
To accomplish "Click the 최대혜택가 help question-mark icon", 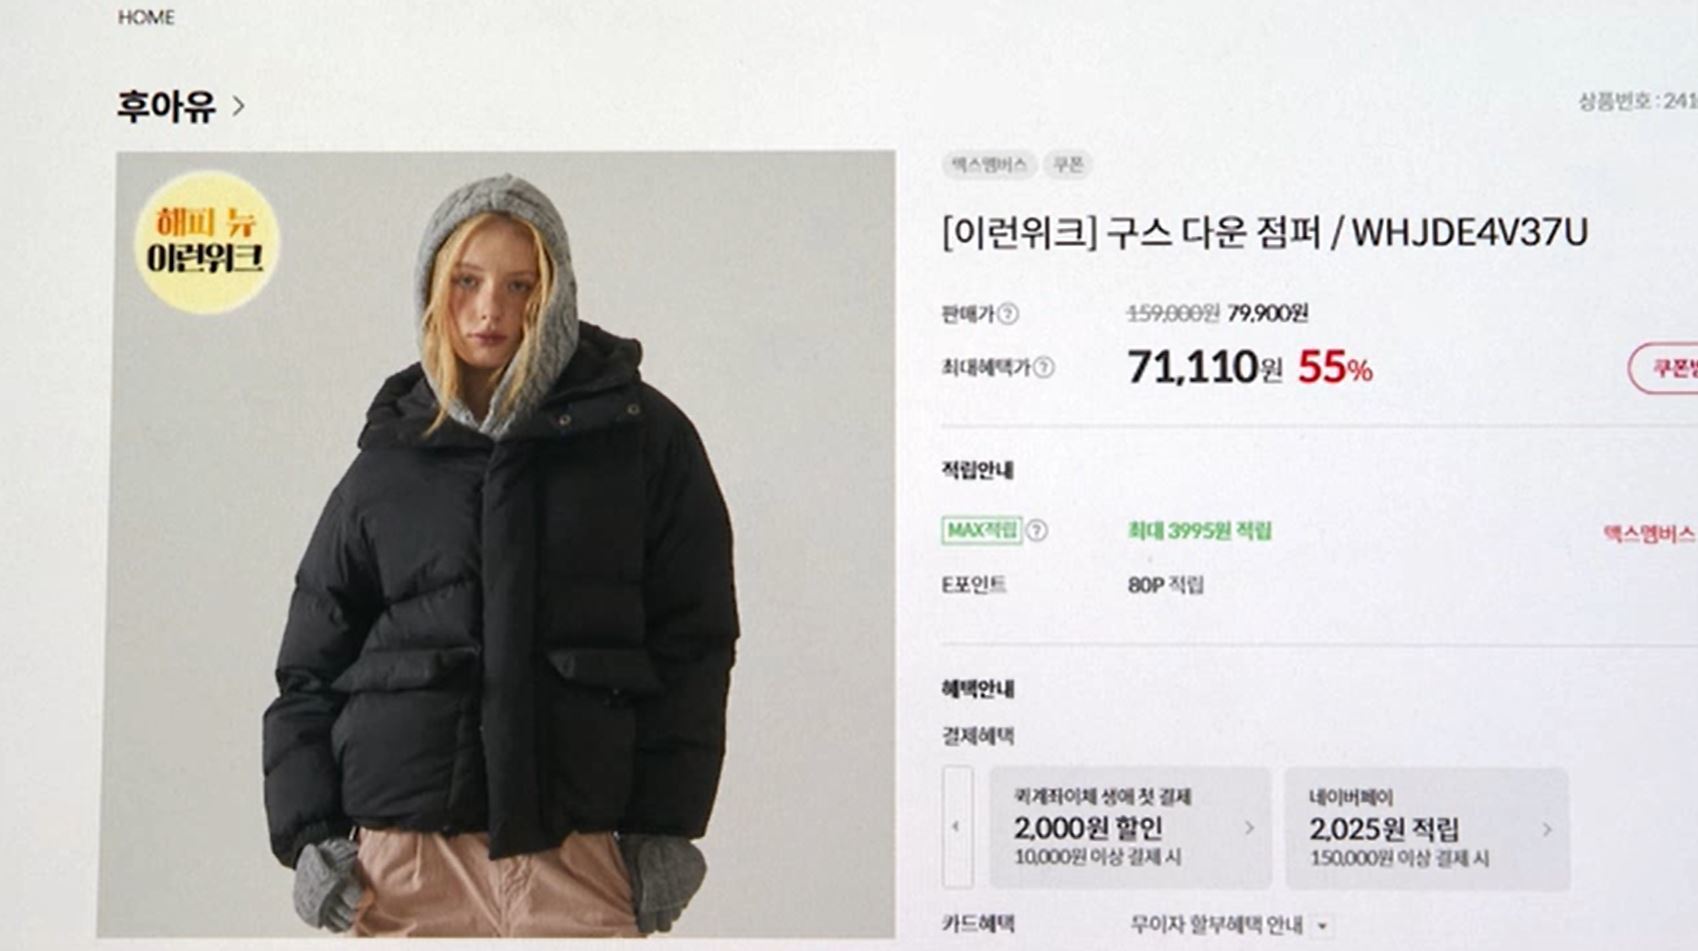I will 1043,368.
